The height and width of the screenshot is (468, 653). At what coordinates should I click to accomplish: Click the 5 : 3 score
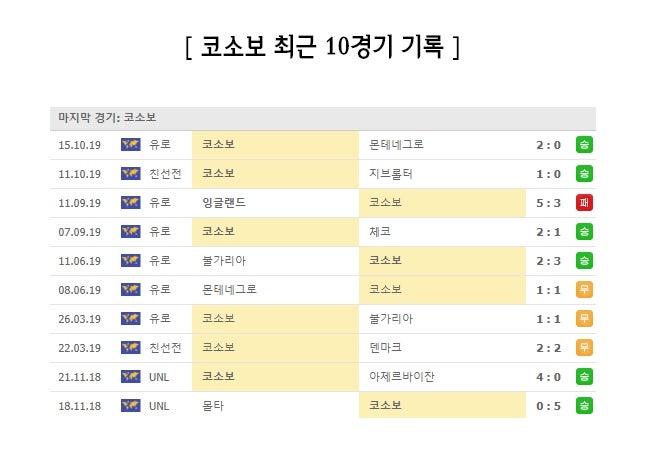point(548,203)
